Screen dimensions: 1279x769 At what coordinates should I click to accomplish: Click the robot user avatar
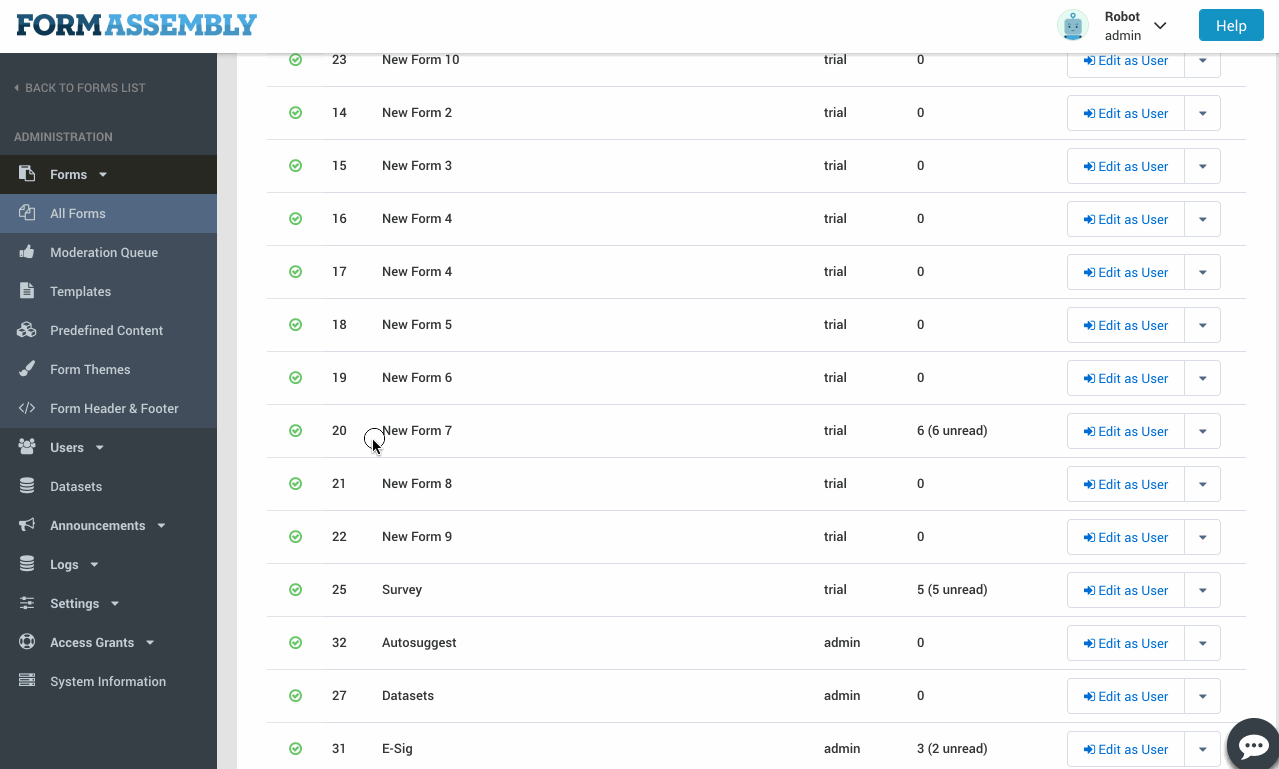tap(1073, 26)
